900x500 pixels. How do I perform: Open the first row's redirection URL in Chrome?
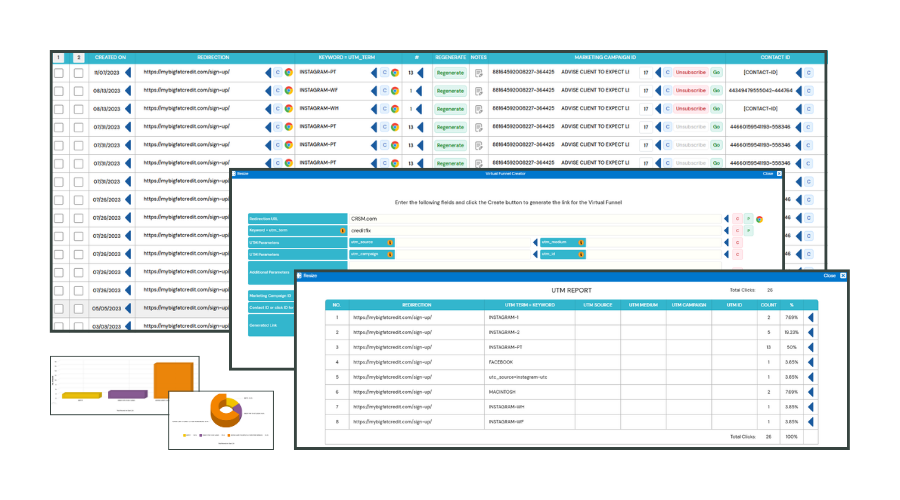point(289,72)
